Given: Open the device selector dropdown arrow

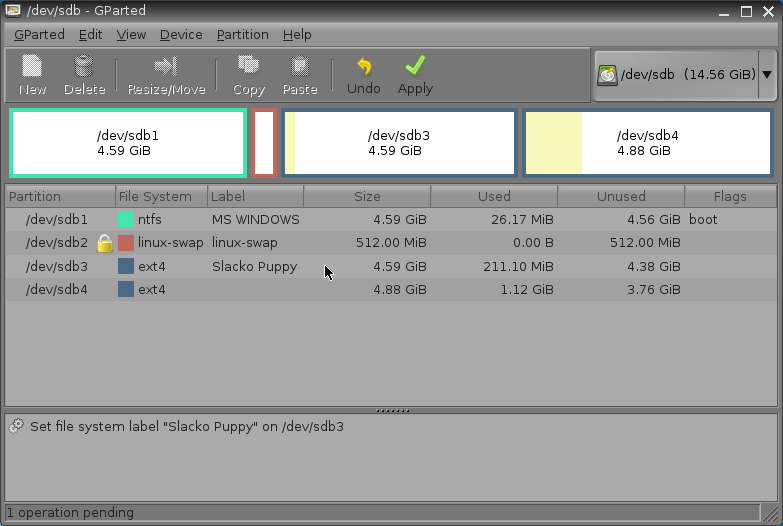Looking at the screenshot, I should (768, 74).
